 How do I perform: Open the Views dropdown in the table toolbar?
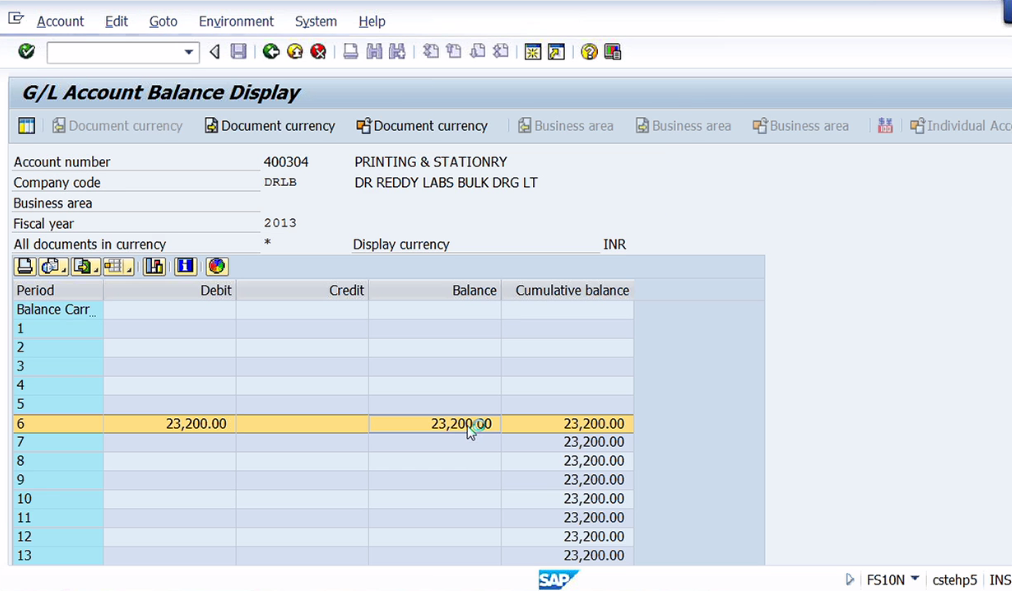click(53, 266)
